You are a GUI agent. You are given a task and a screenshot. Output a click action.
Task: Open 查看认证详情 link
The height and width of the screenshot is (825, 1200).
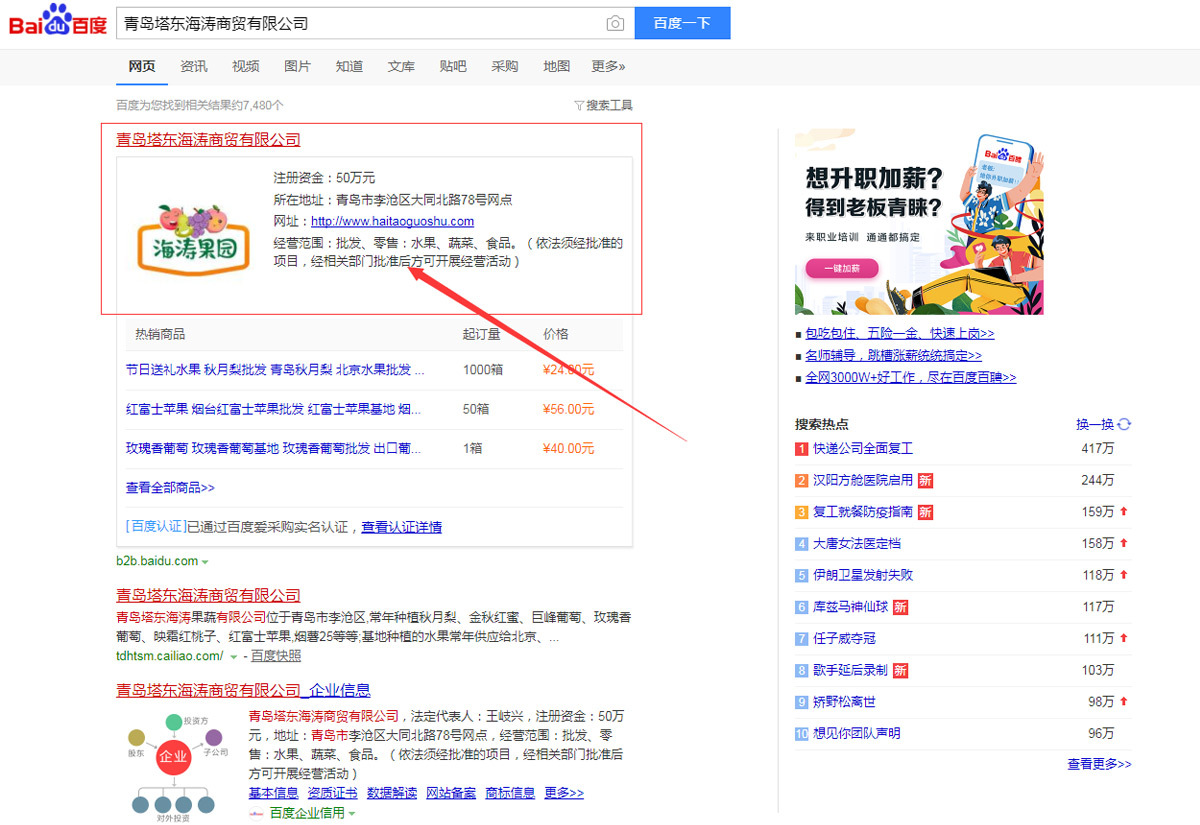coord(402,527)
